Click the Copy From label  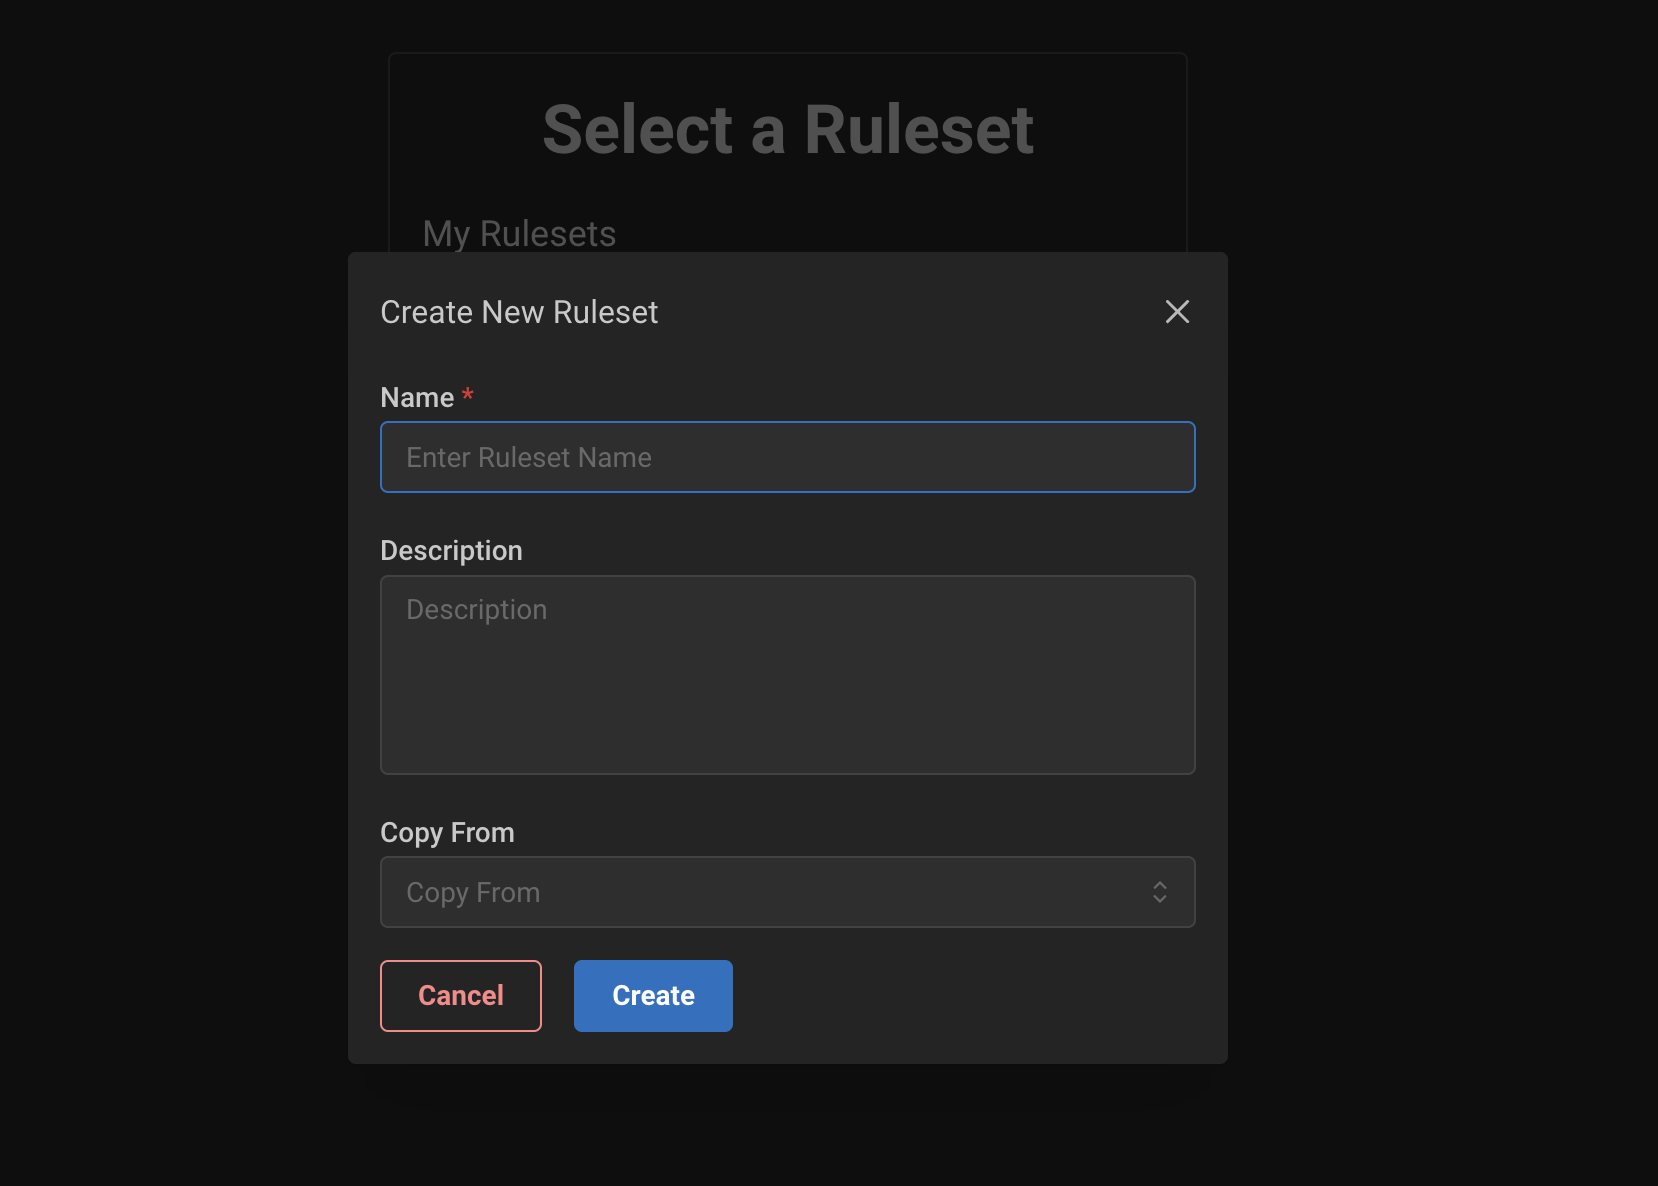point(446,832)
